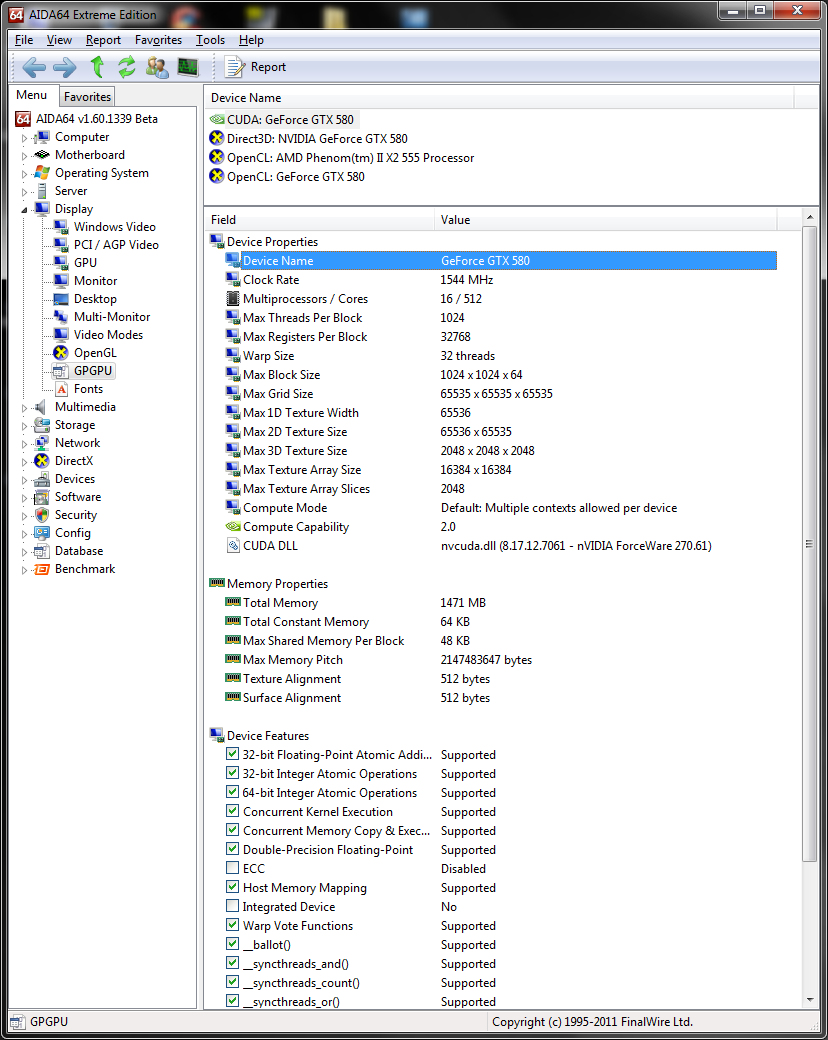The image size is (828, 1040).
Task: Open Multi-Monitor in the sidebar tree
Action: pyautogui.click(x=112, y=316)
